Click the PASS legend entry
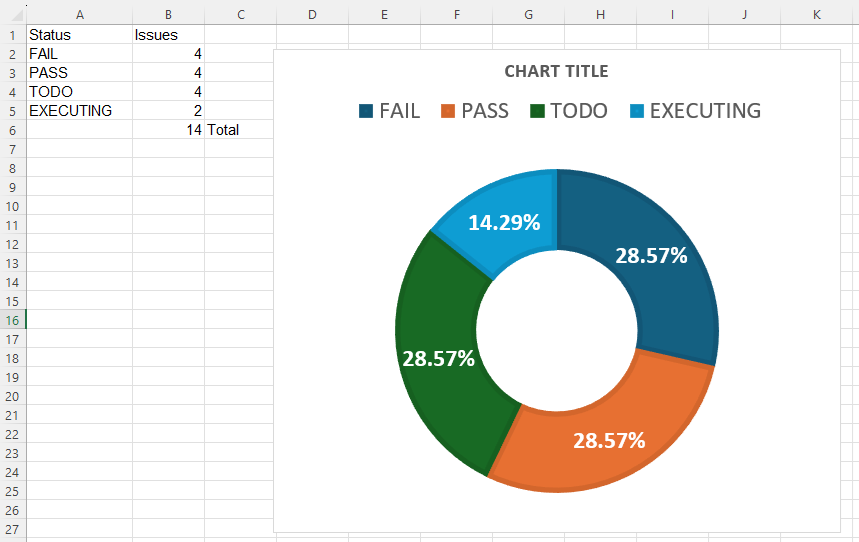The height and width of the screenshot is (542, 859). pos(475,111)
